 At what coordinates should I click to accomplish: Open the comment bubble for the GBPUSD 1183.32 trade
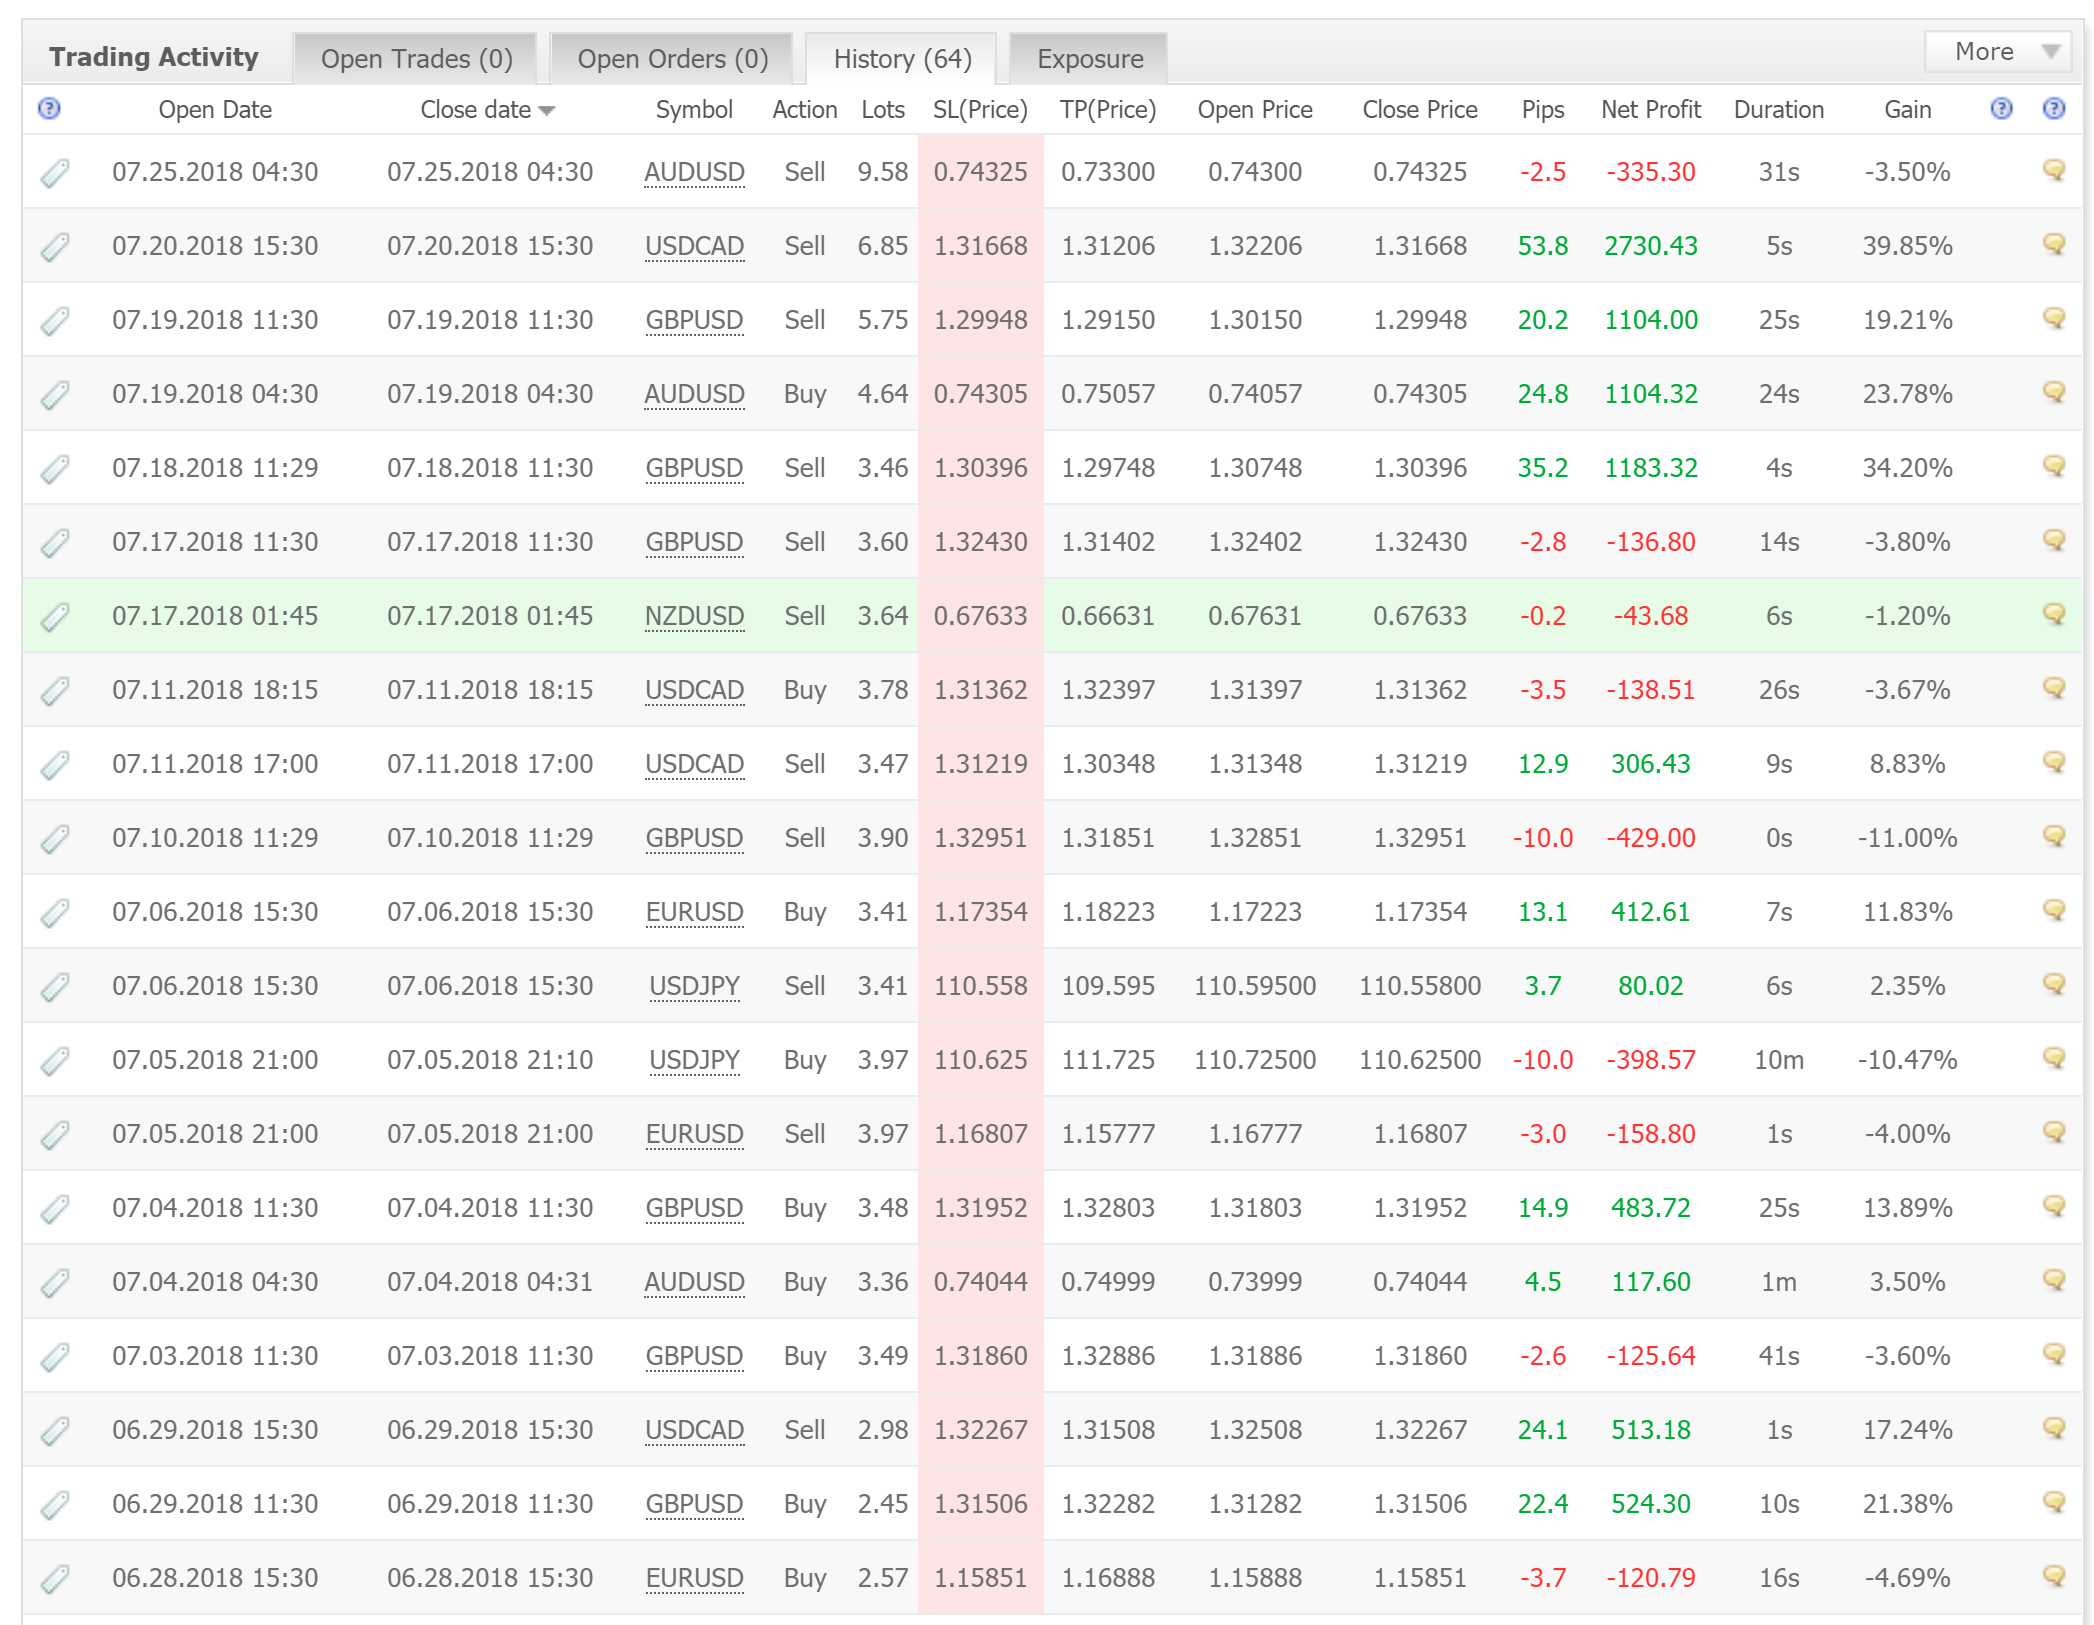2054,467
